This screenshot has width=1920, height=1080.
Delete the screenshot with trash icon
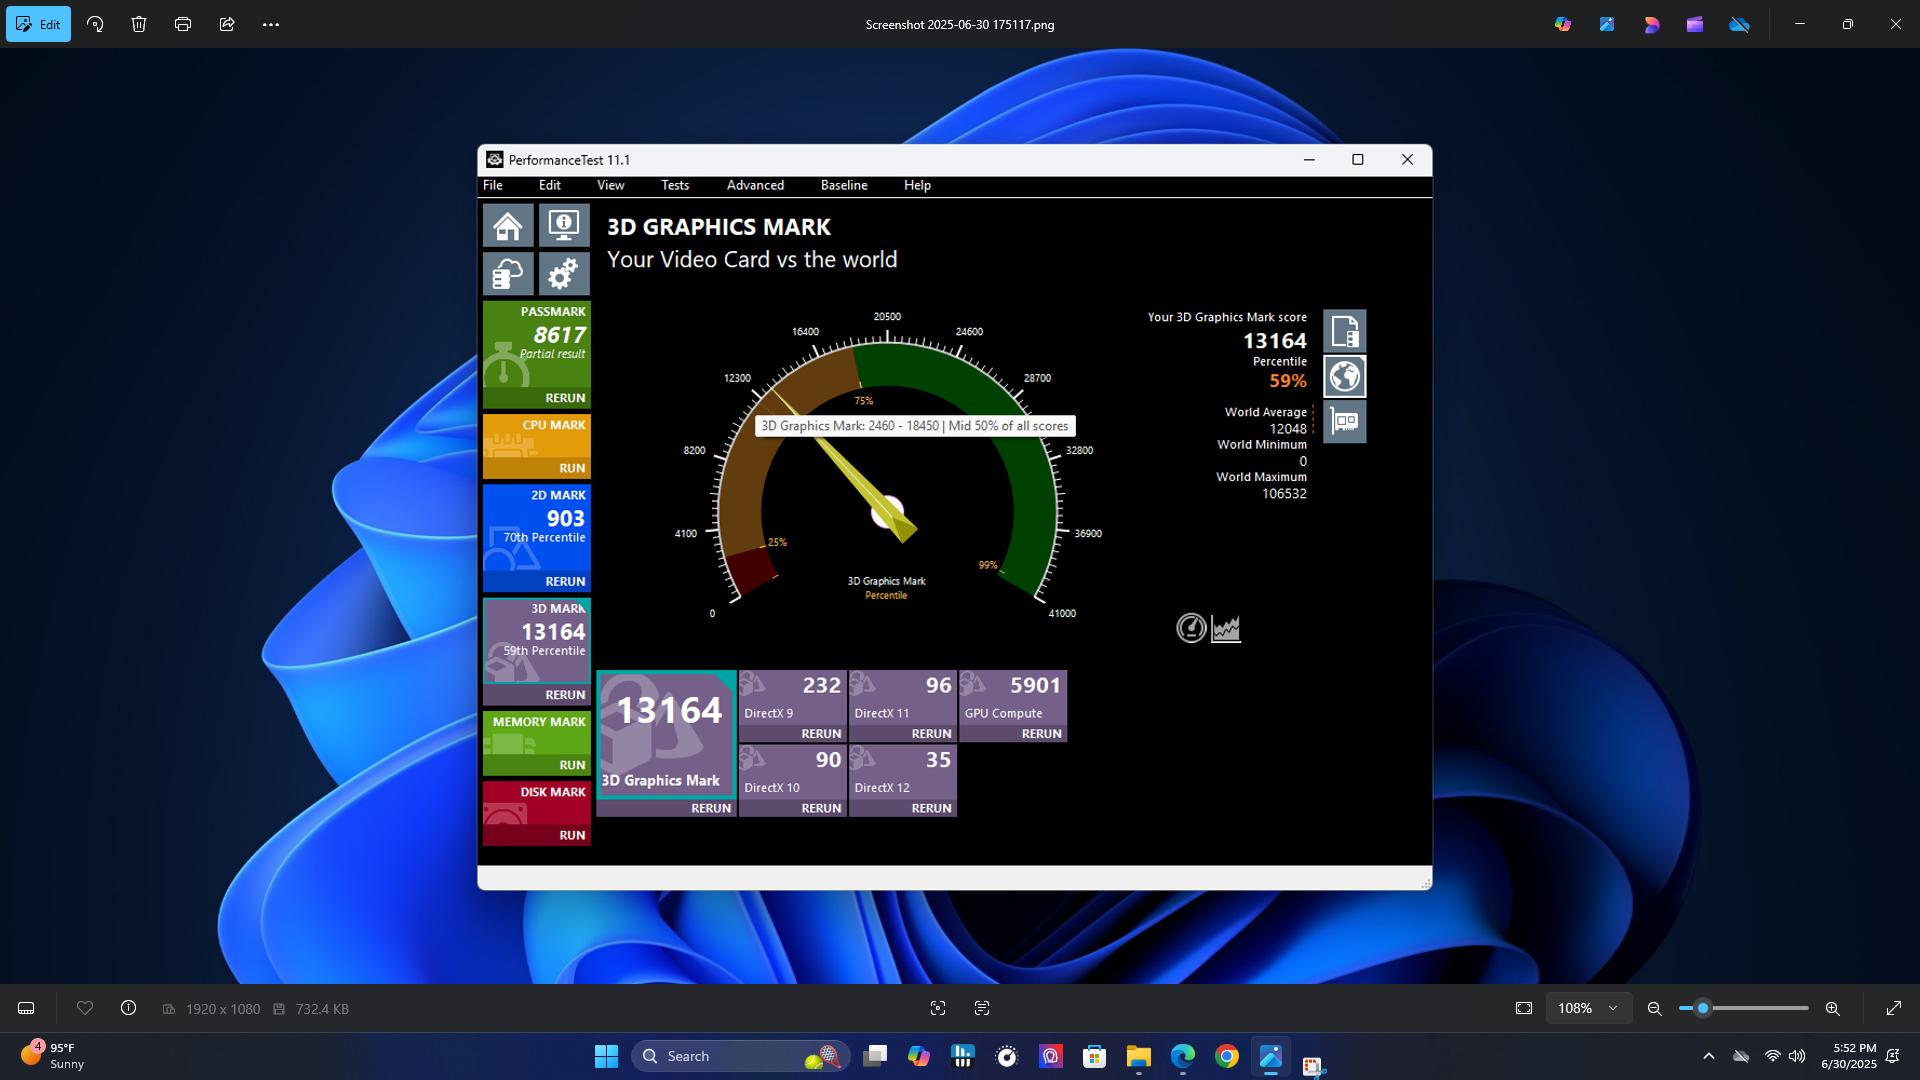[x=139, y=24]
